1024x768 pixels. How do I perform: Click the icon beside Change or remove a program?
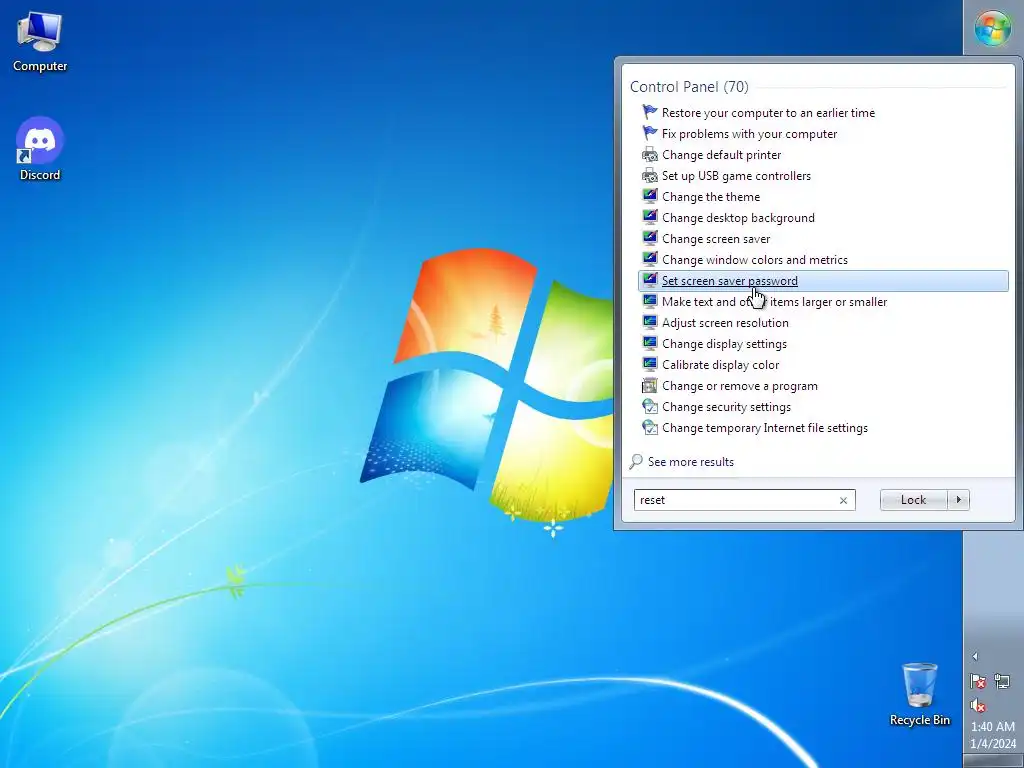(x=650, y=385)
